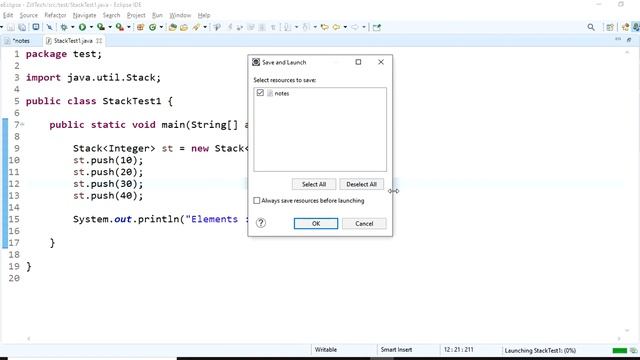Toggle the Mark Occurrences icon

click(217, 27)
